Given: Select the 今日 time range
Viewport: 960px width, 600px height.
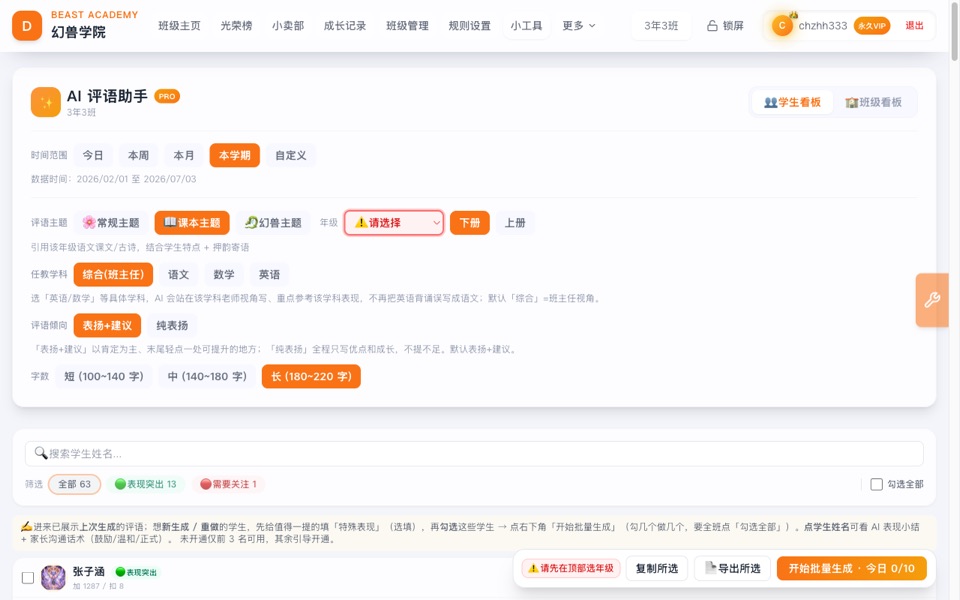Looking at the screenshot, I should (93, 156).
